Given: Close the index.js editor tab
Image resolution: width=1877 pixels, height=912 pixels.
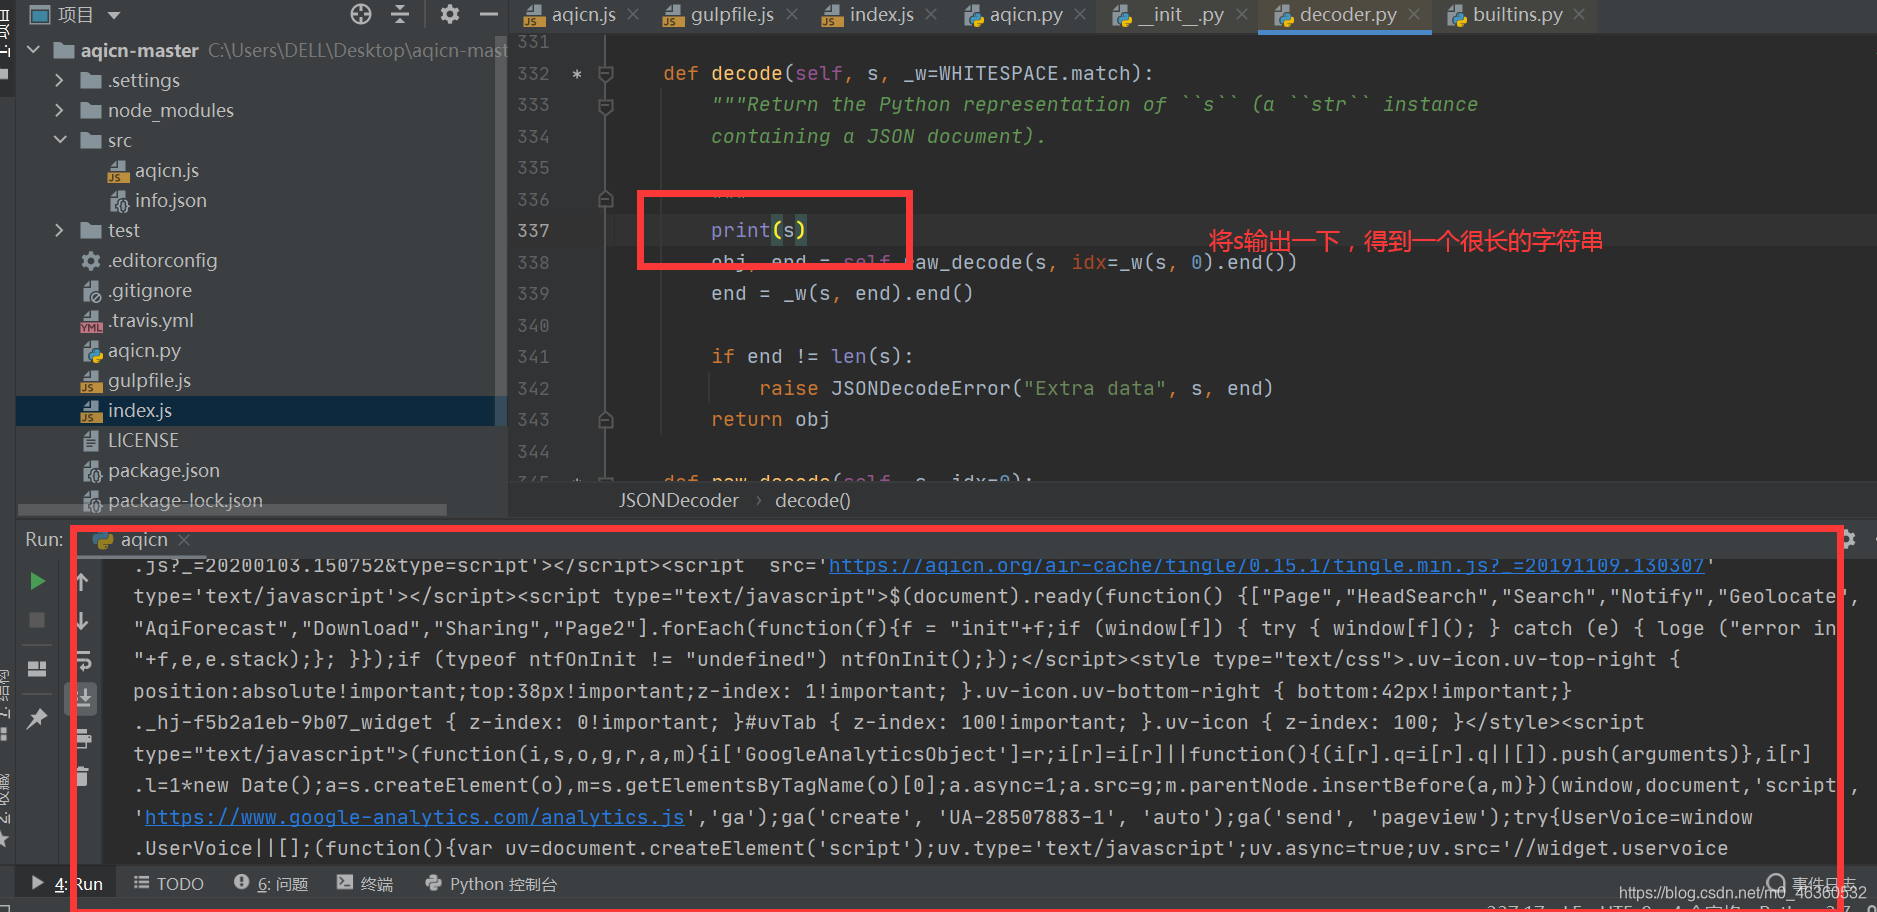Looking at the screenshot, I should (x=931, y=14).
